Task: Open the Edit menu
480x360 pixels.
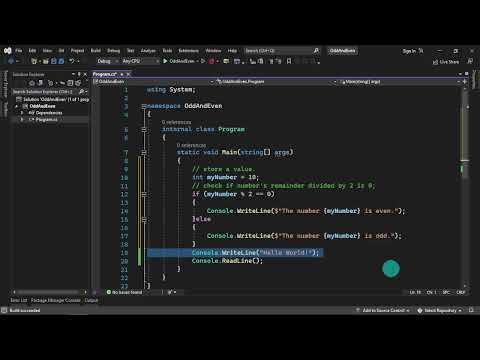Action: [32, 51]
